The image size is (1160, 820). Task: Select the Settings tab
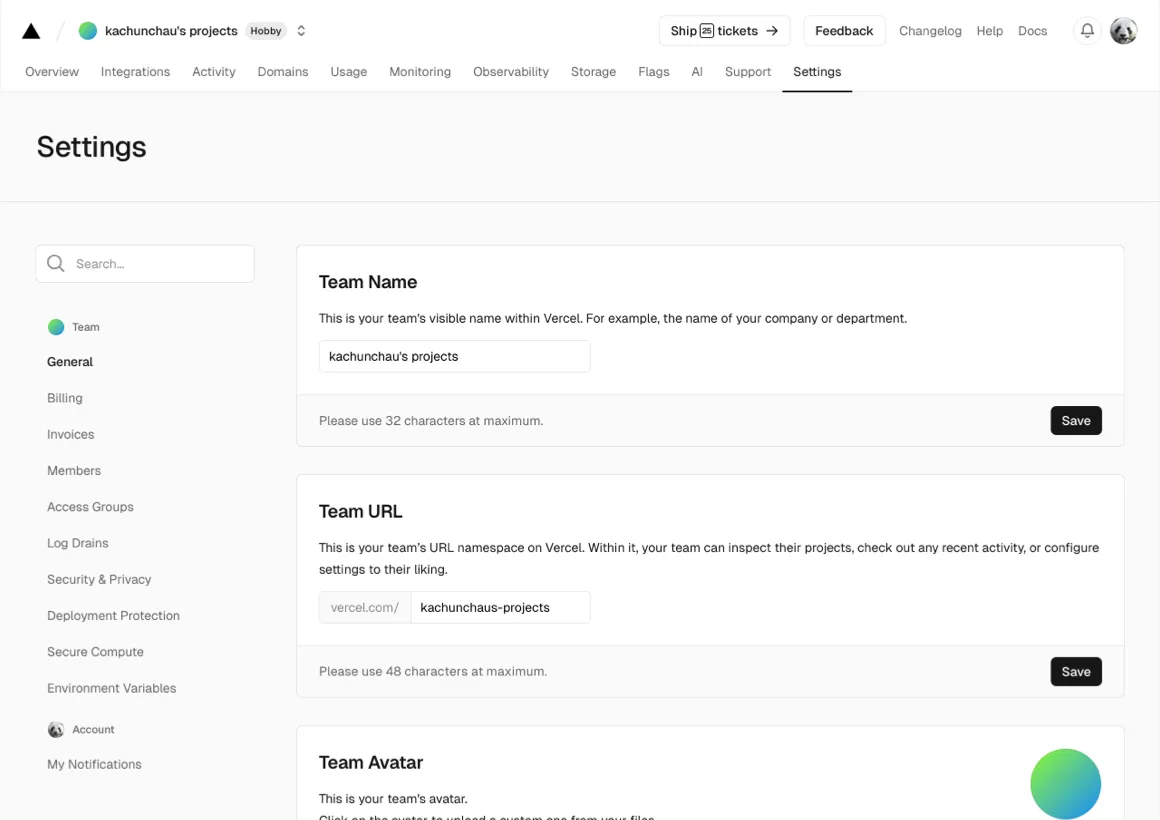[817, 72]
